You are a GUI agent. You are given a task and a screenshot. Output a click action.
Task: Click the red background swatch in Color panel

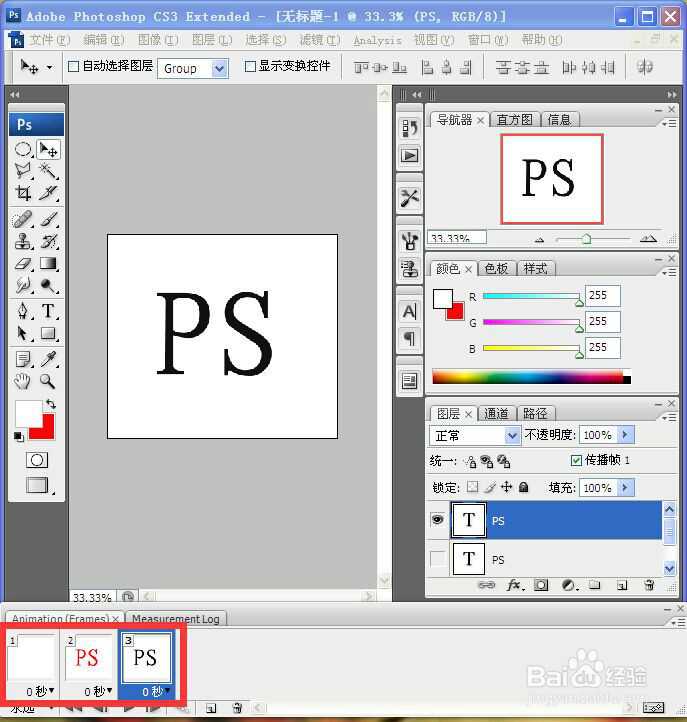456,313
